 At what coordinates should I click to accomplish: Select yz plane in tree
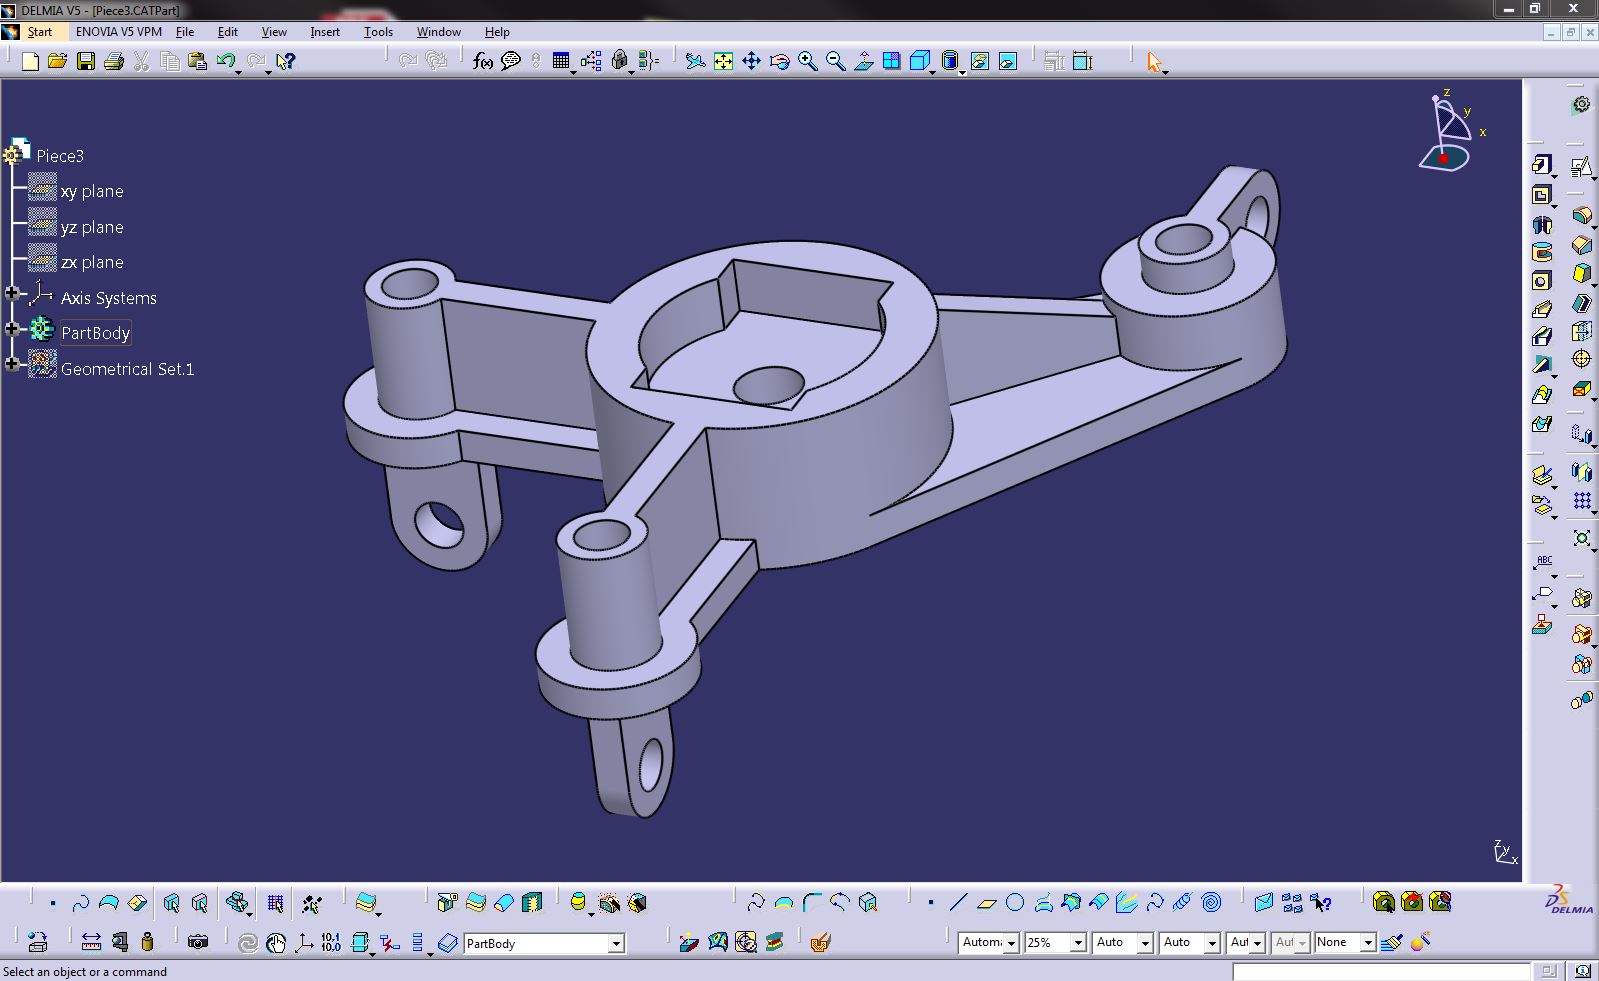[x=92, y=227]
